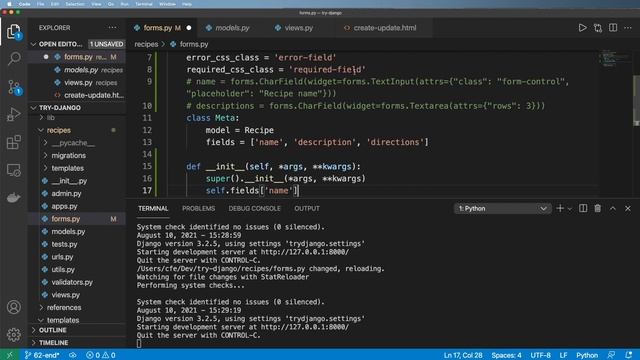Open validators.py in the file tree
Viewport: 640px width, 360px height.
tap(77, 282)
